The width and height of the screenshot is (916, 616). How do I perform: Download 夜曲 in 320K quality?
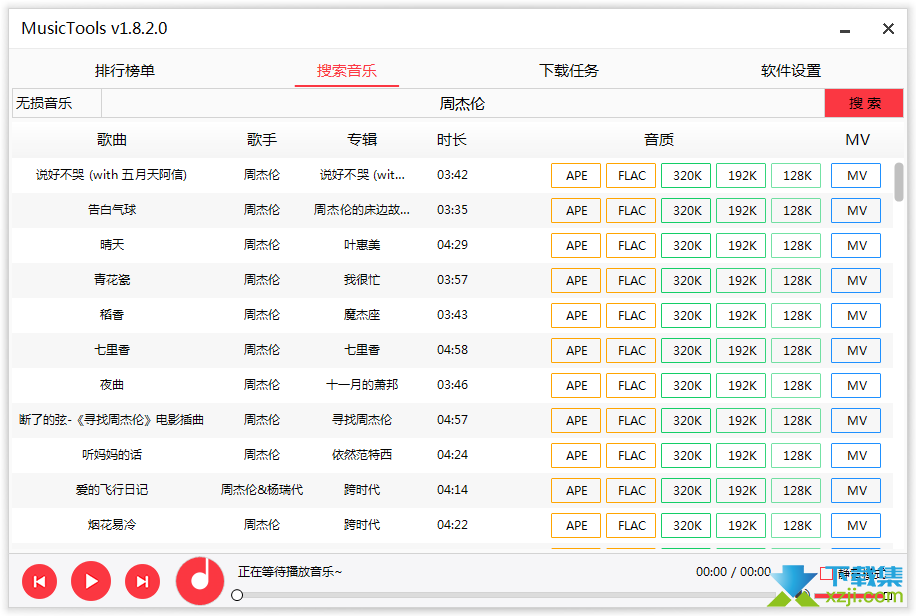click(686, 386)
